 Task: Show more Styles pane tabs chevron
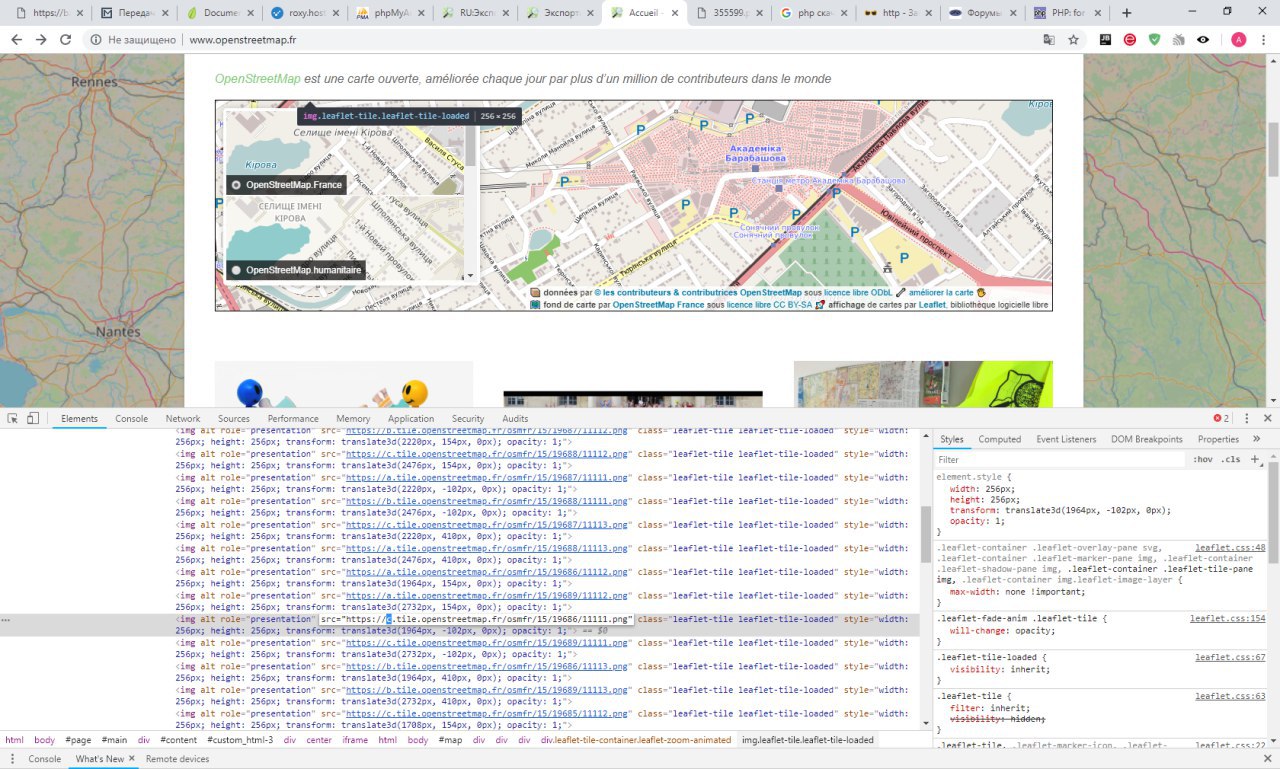pos(1257,439)
